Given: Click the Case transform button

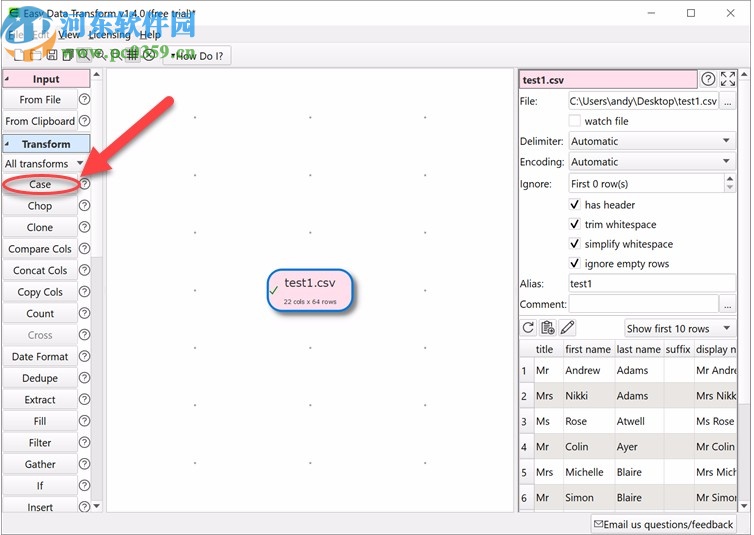Looking at the screenshot, I should (x=40, y=184).
